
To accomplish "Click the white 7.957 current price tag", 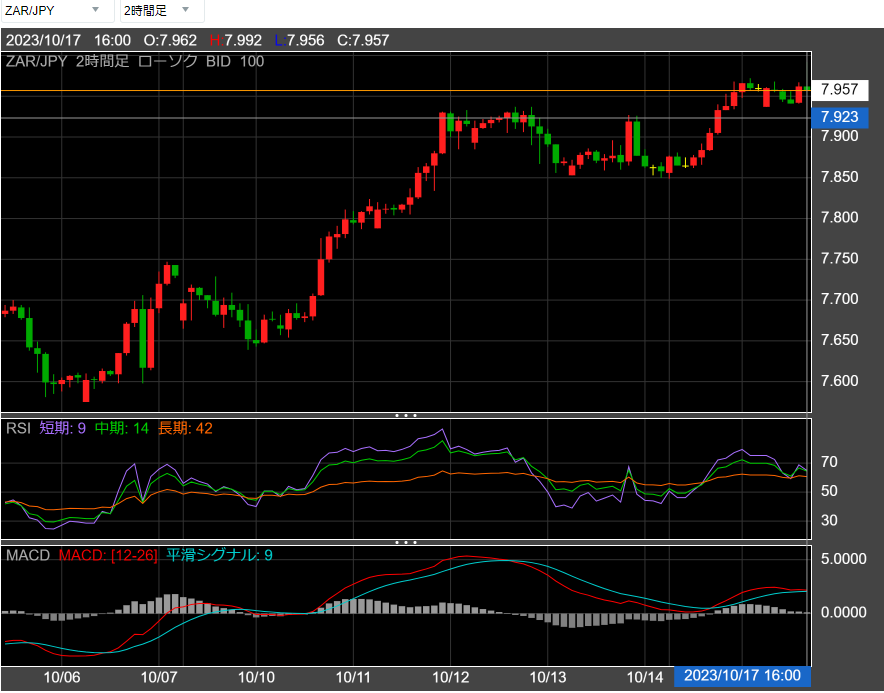I will tap(838, 90).
